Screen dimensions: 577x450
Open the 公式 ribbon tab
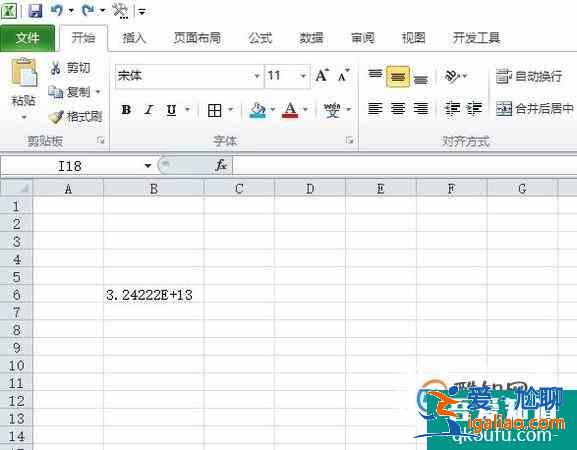click(260, 38)
